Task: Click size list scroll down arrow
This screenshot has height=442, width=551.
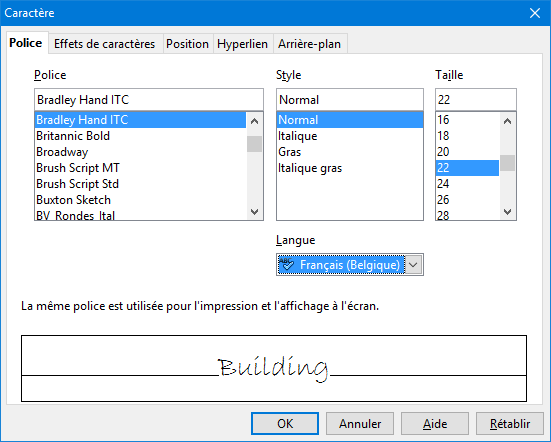Action: (507, 212)
